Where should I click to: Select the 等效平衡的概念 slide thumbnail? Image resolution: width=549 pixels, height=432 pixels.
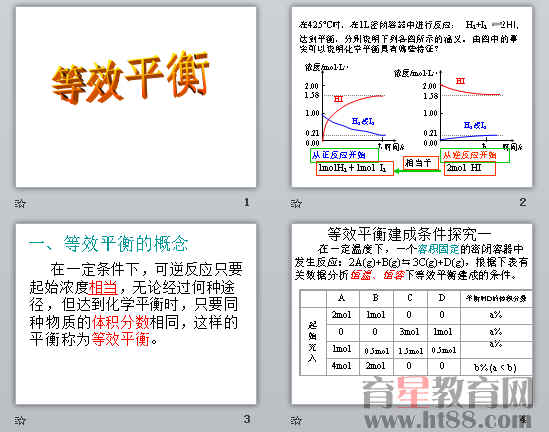[x=136, y=314]
